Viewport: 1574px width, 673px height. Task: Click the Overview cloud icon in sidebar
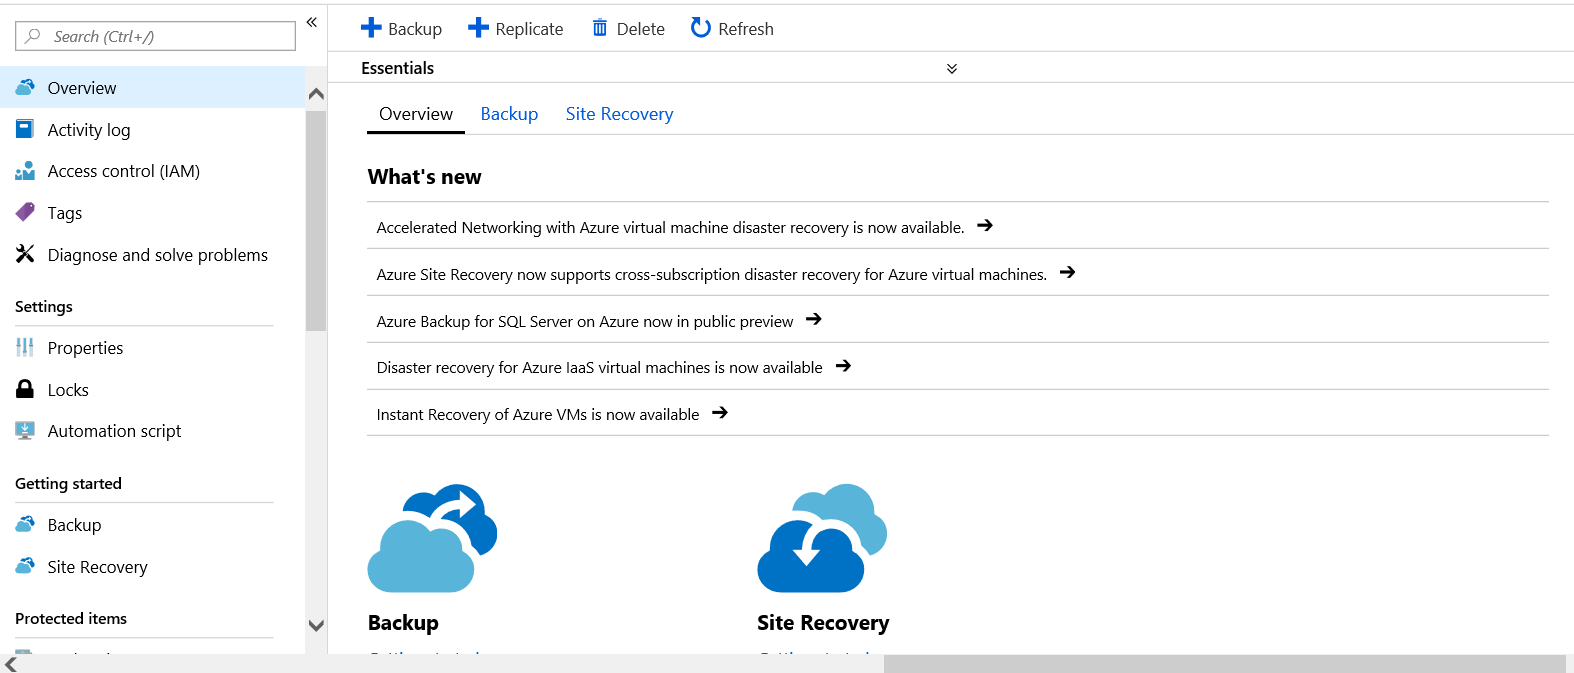click(25, 87)
